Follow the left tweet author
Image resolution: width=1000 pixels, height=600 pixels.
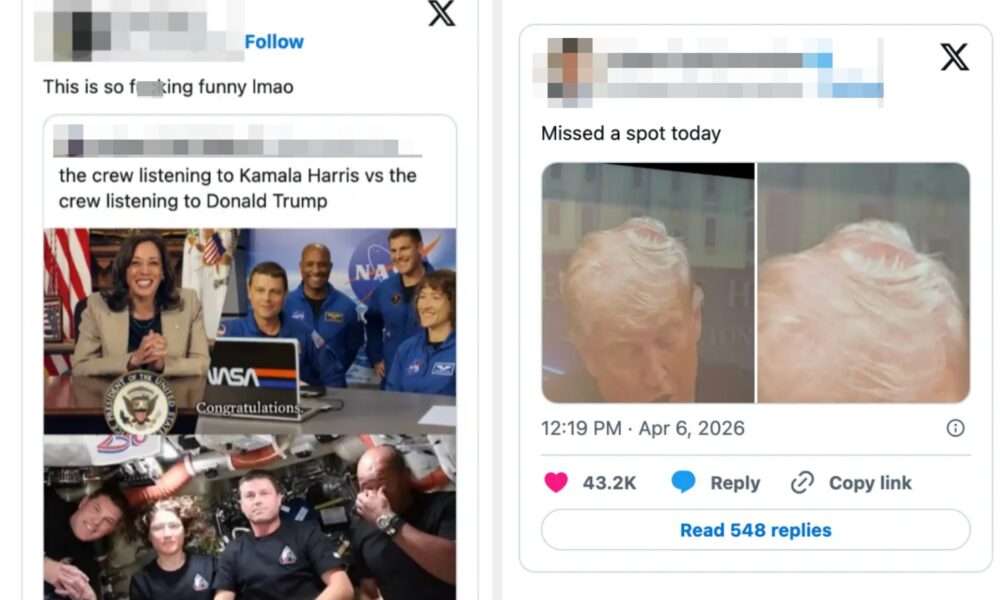(274, 42)
